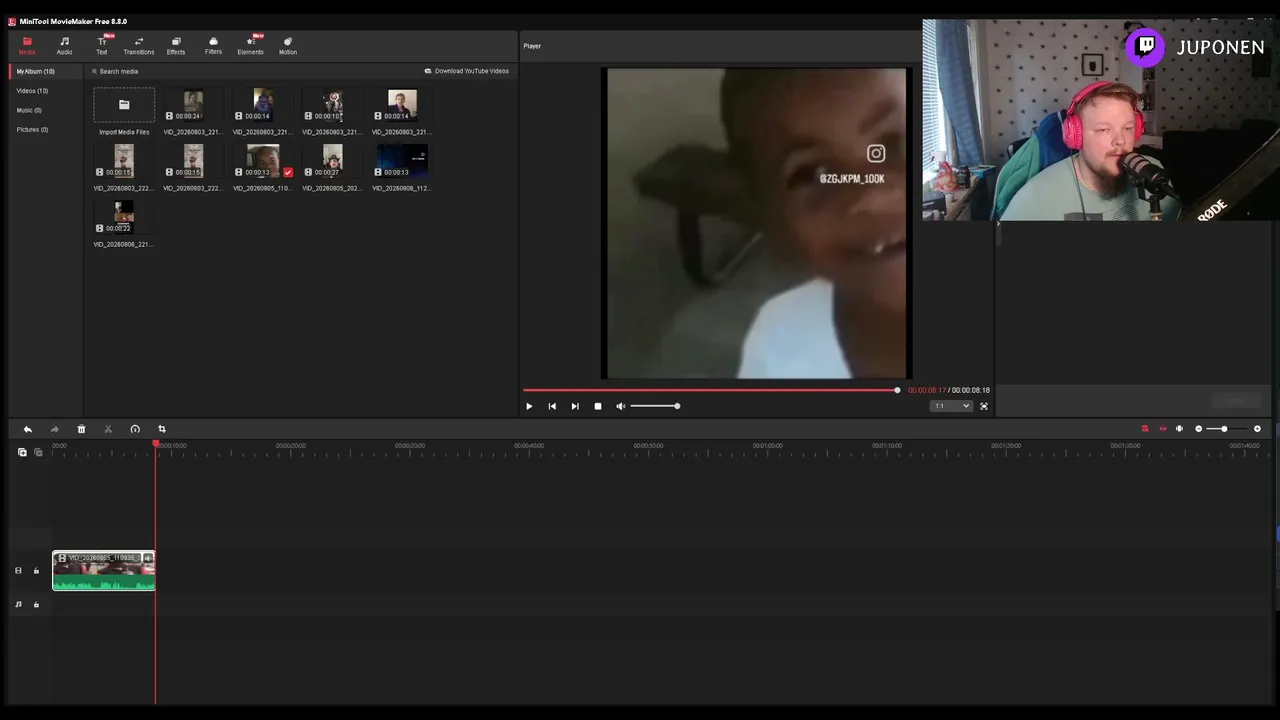This screenshot has width=1280, height=720.
Task: Click the Import Media Files box
Action: point(124,105)
